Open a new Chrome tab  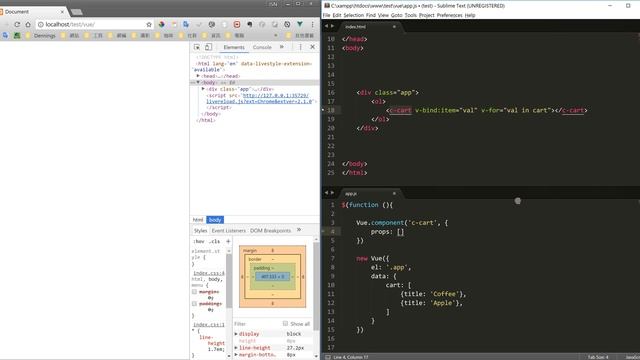click(x=77, y=12)
